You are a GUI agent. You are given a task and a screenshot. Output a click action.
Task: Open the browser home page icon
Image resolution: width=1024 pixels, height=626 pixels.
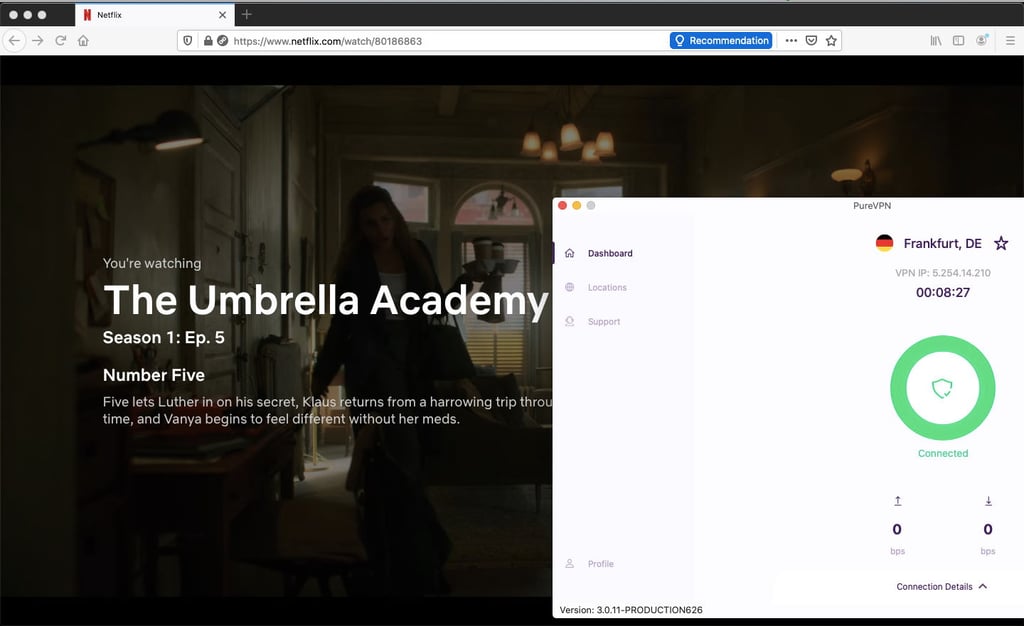coord(83,40)
